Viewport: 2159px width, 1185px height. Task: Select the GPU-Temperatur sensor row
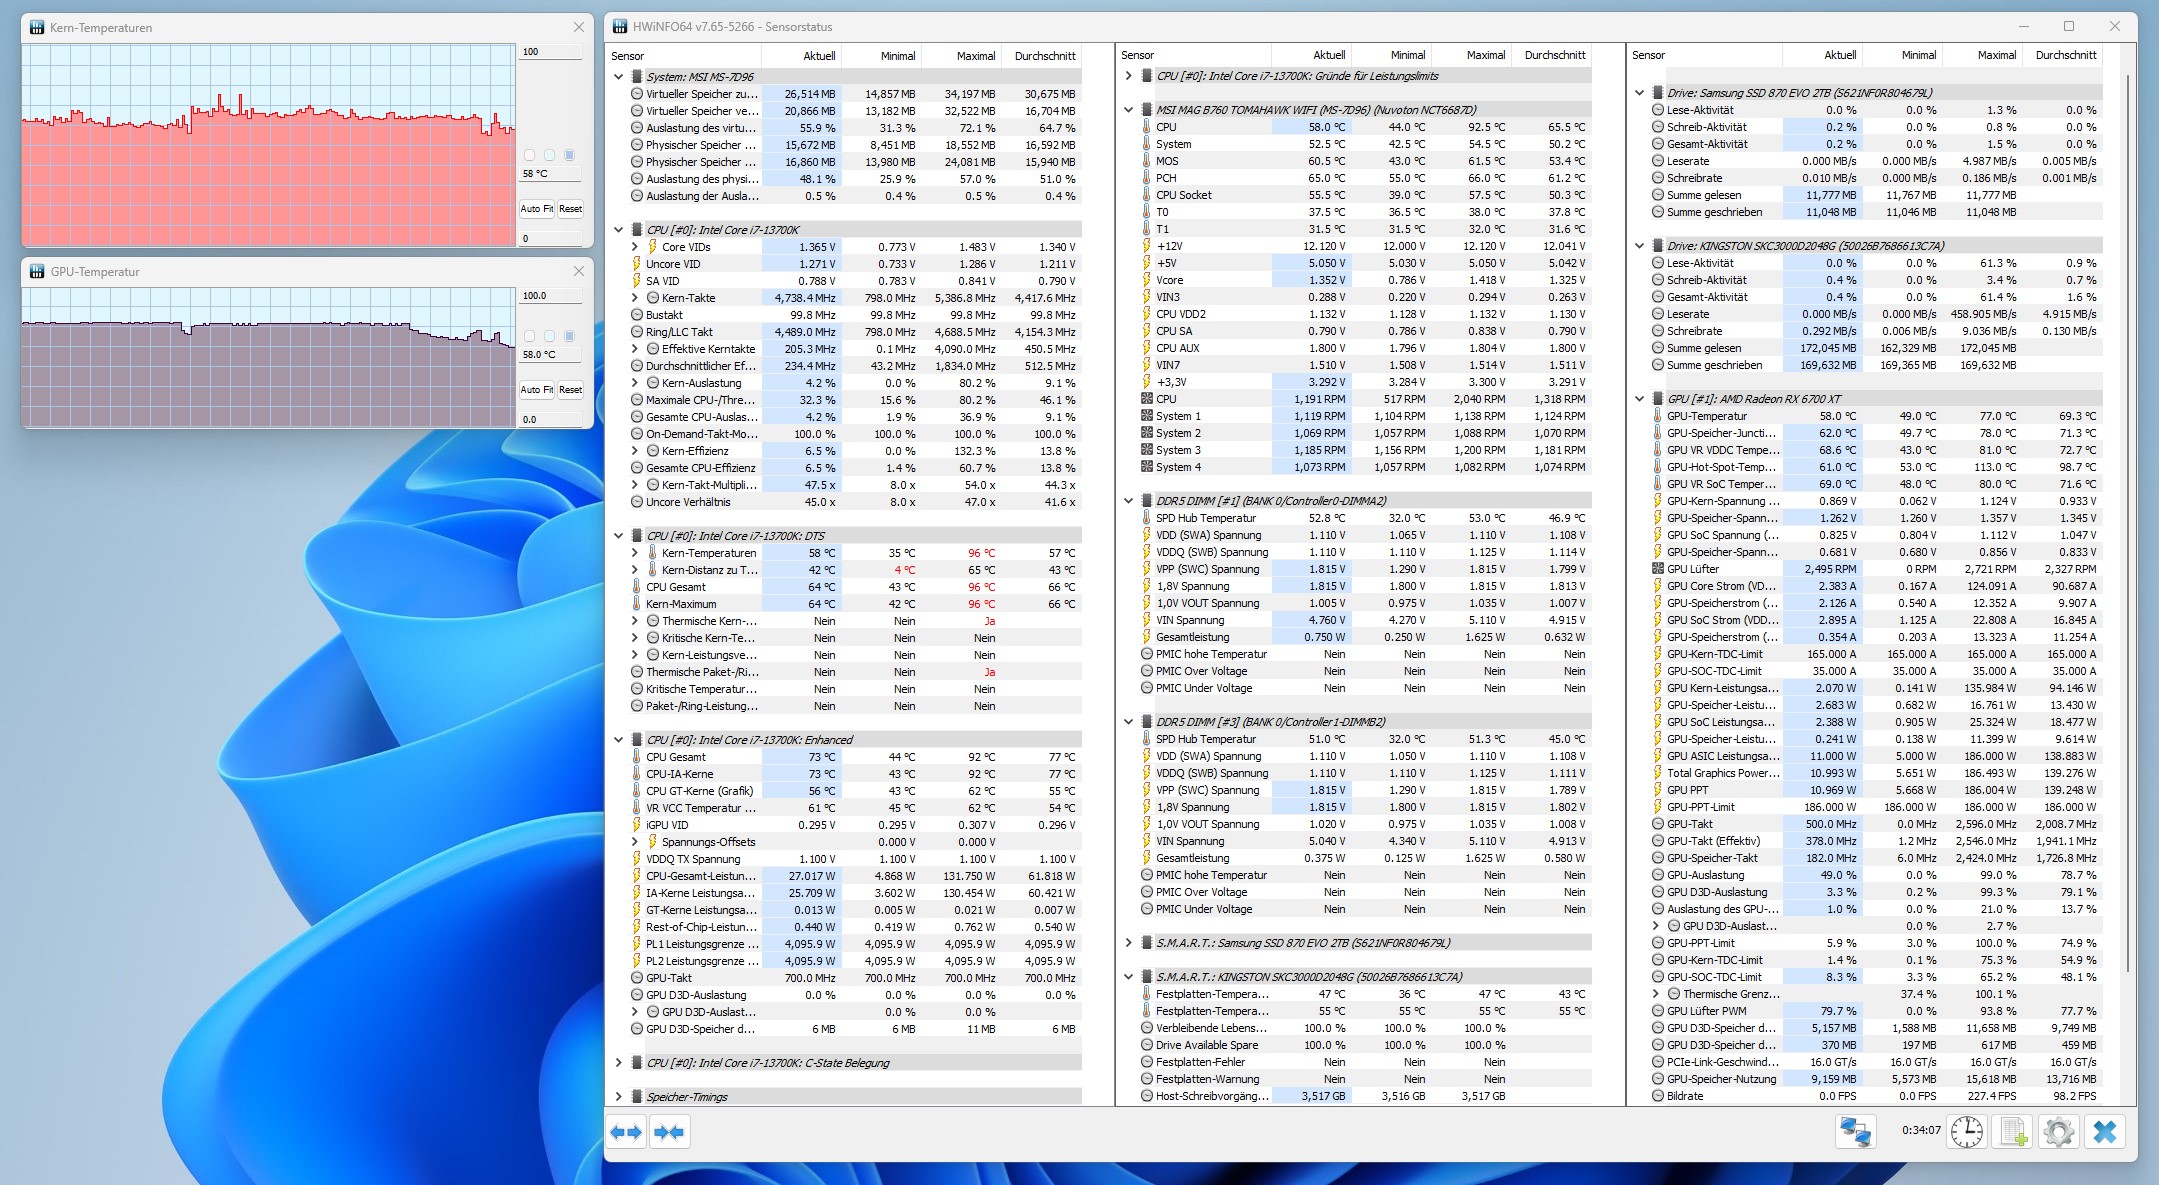tap(1707, 416)
